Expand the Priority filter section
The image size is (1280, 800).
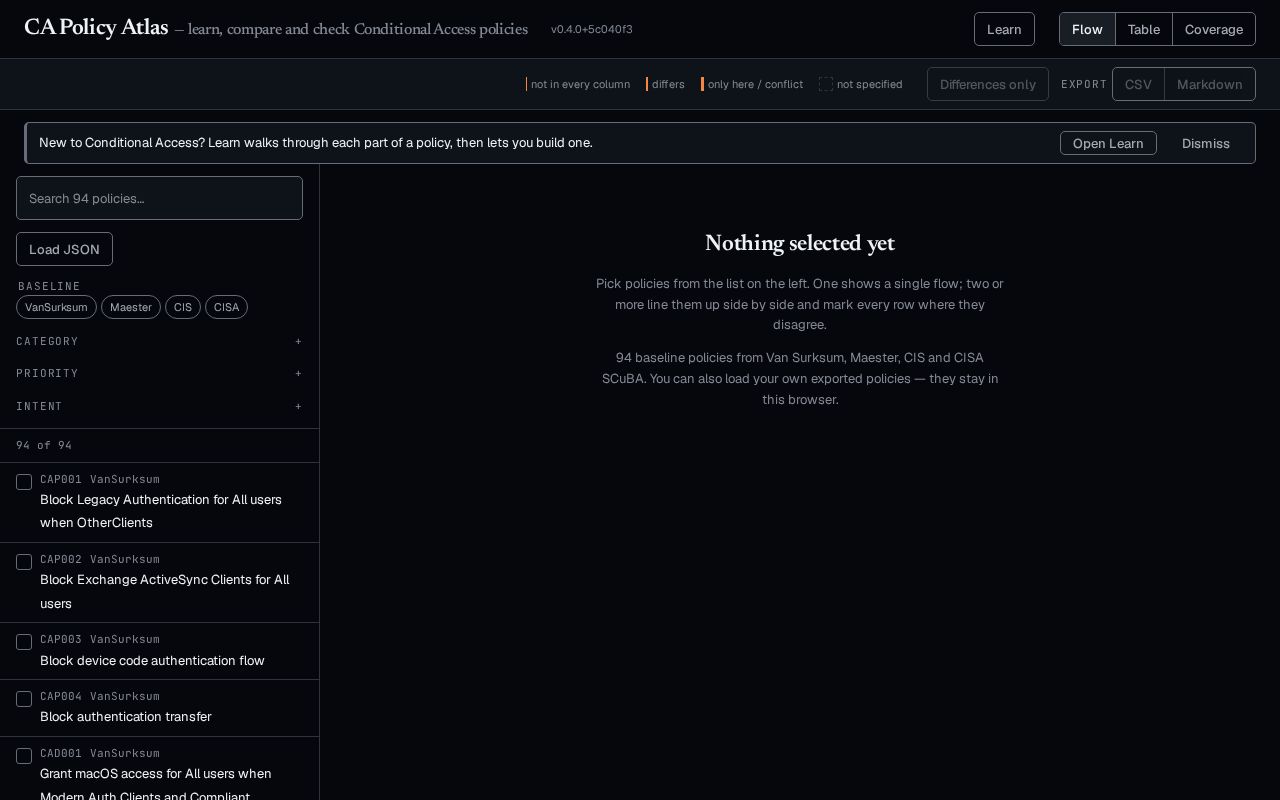tap(159, 373)
